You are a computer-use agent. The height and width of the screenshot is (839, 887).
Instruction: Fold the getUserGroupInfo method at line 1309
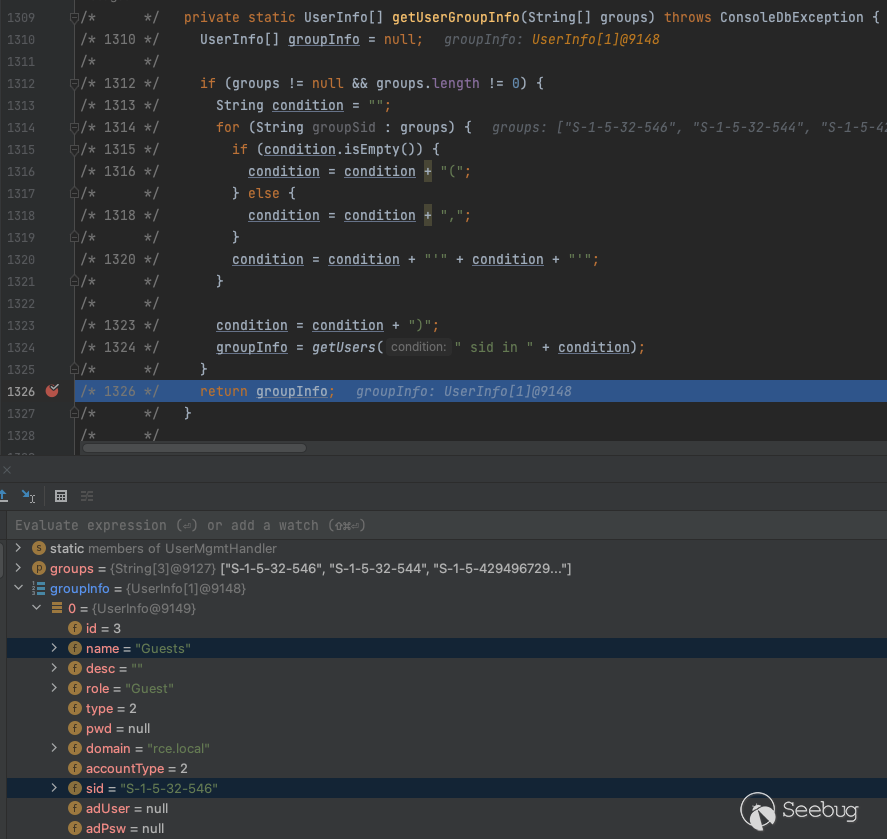click(x=74, y=18)
